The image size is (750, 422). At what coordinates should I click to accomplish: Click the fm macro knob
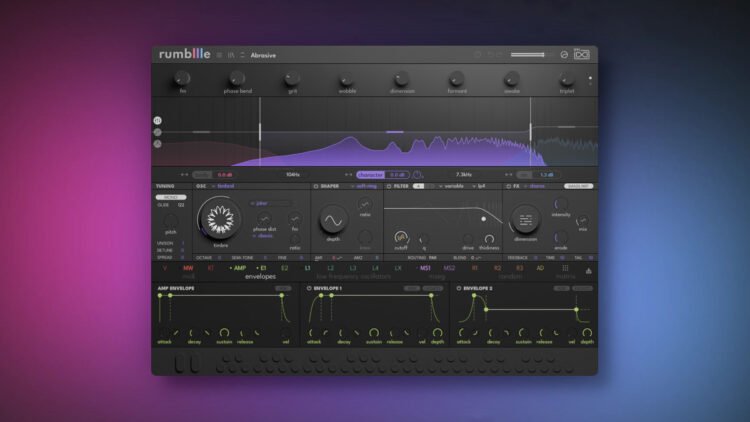click(182, 78)
